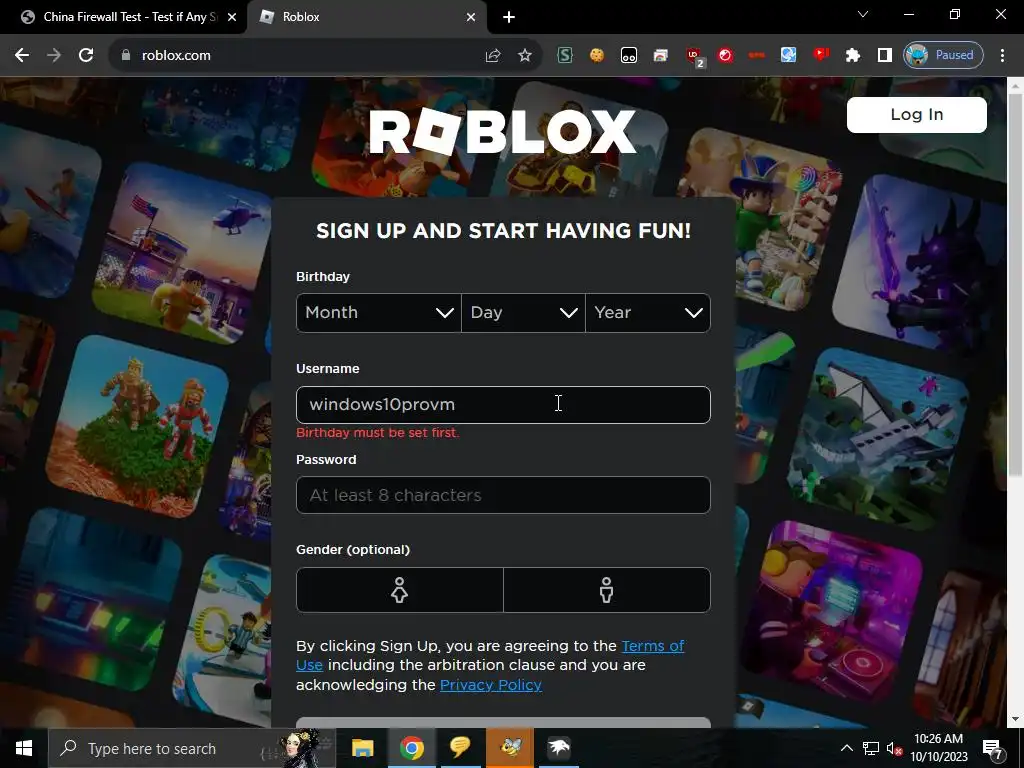This screenshot has height=768, width=1024.
Task: Open a new browser tab
Action: pos(509,17)
